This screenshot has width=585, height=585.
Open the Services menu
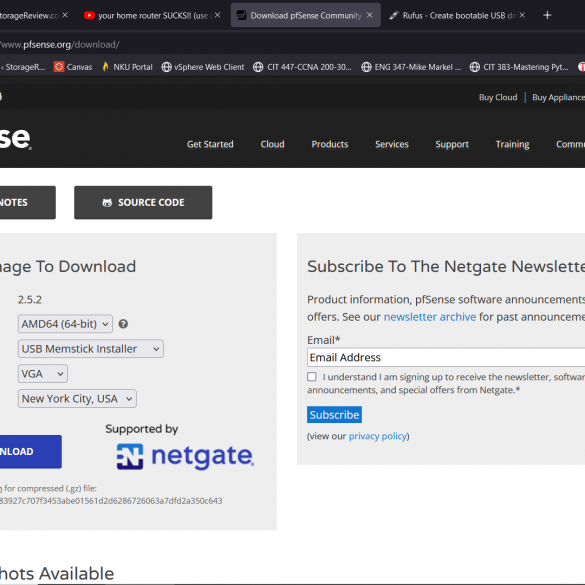[392, 144]
